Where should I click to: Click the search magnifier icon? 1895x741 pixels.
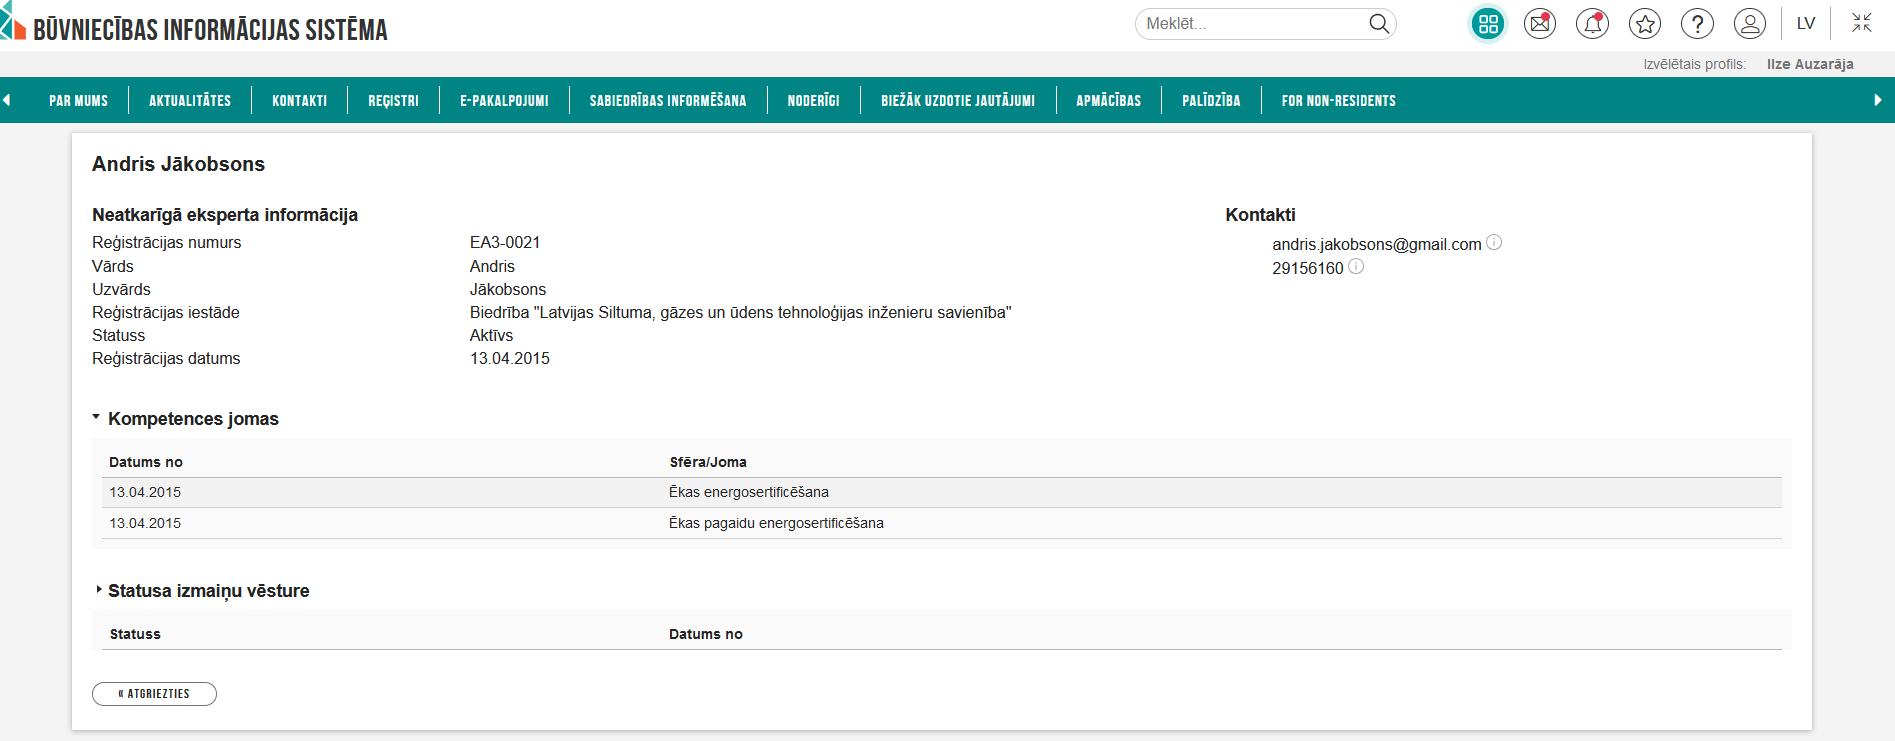pos(1379,24)
